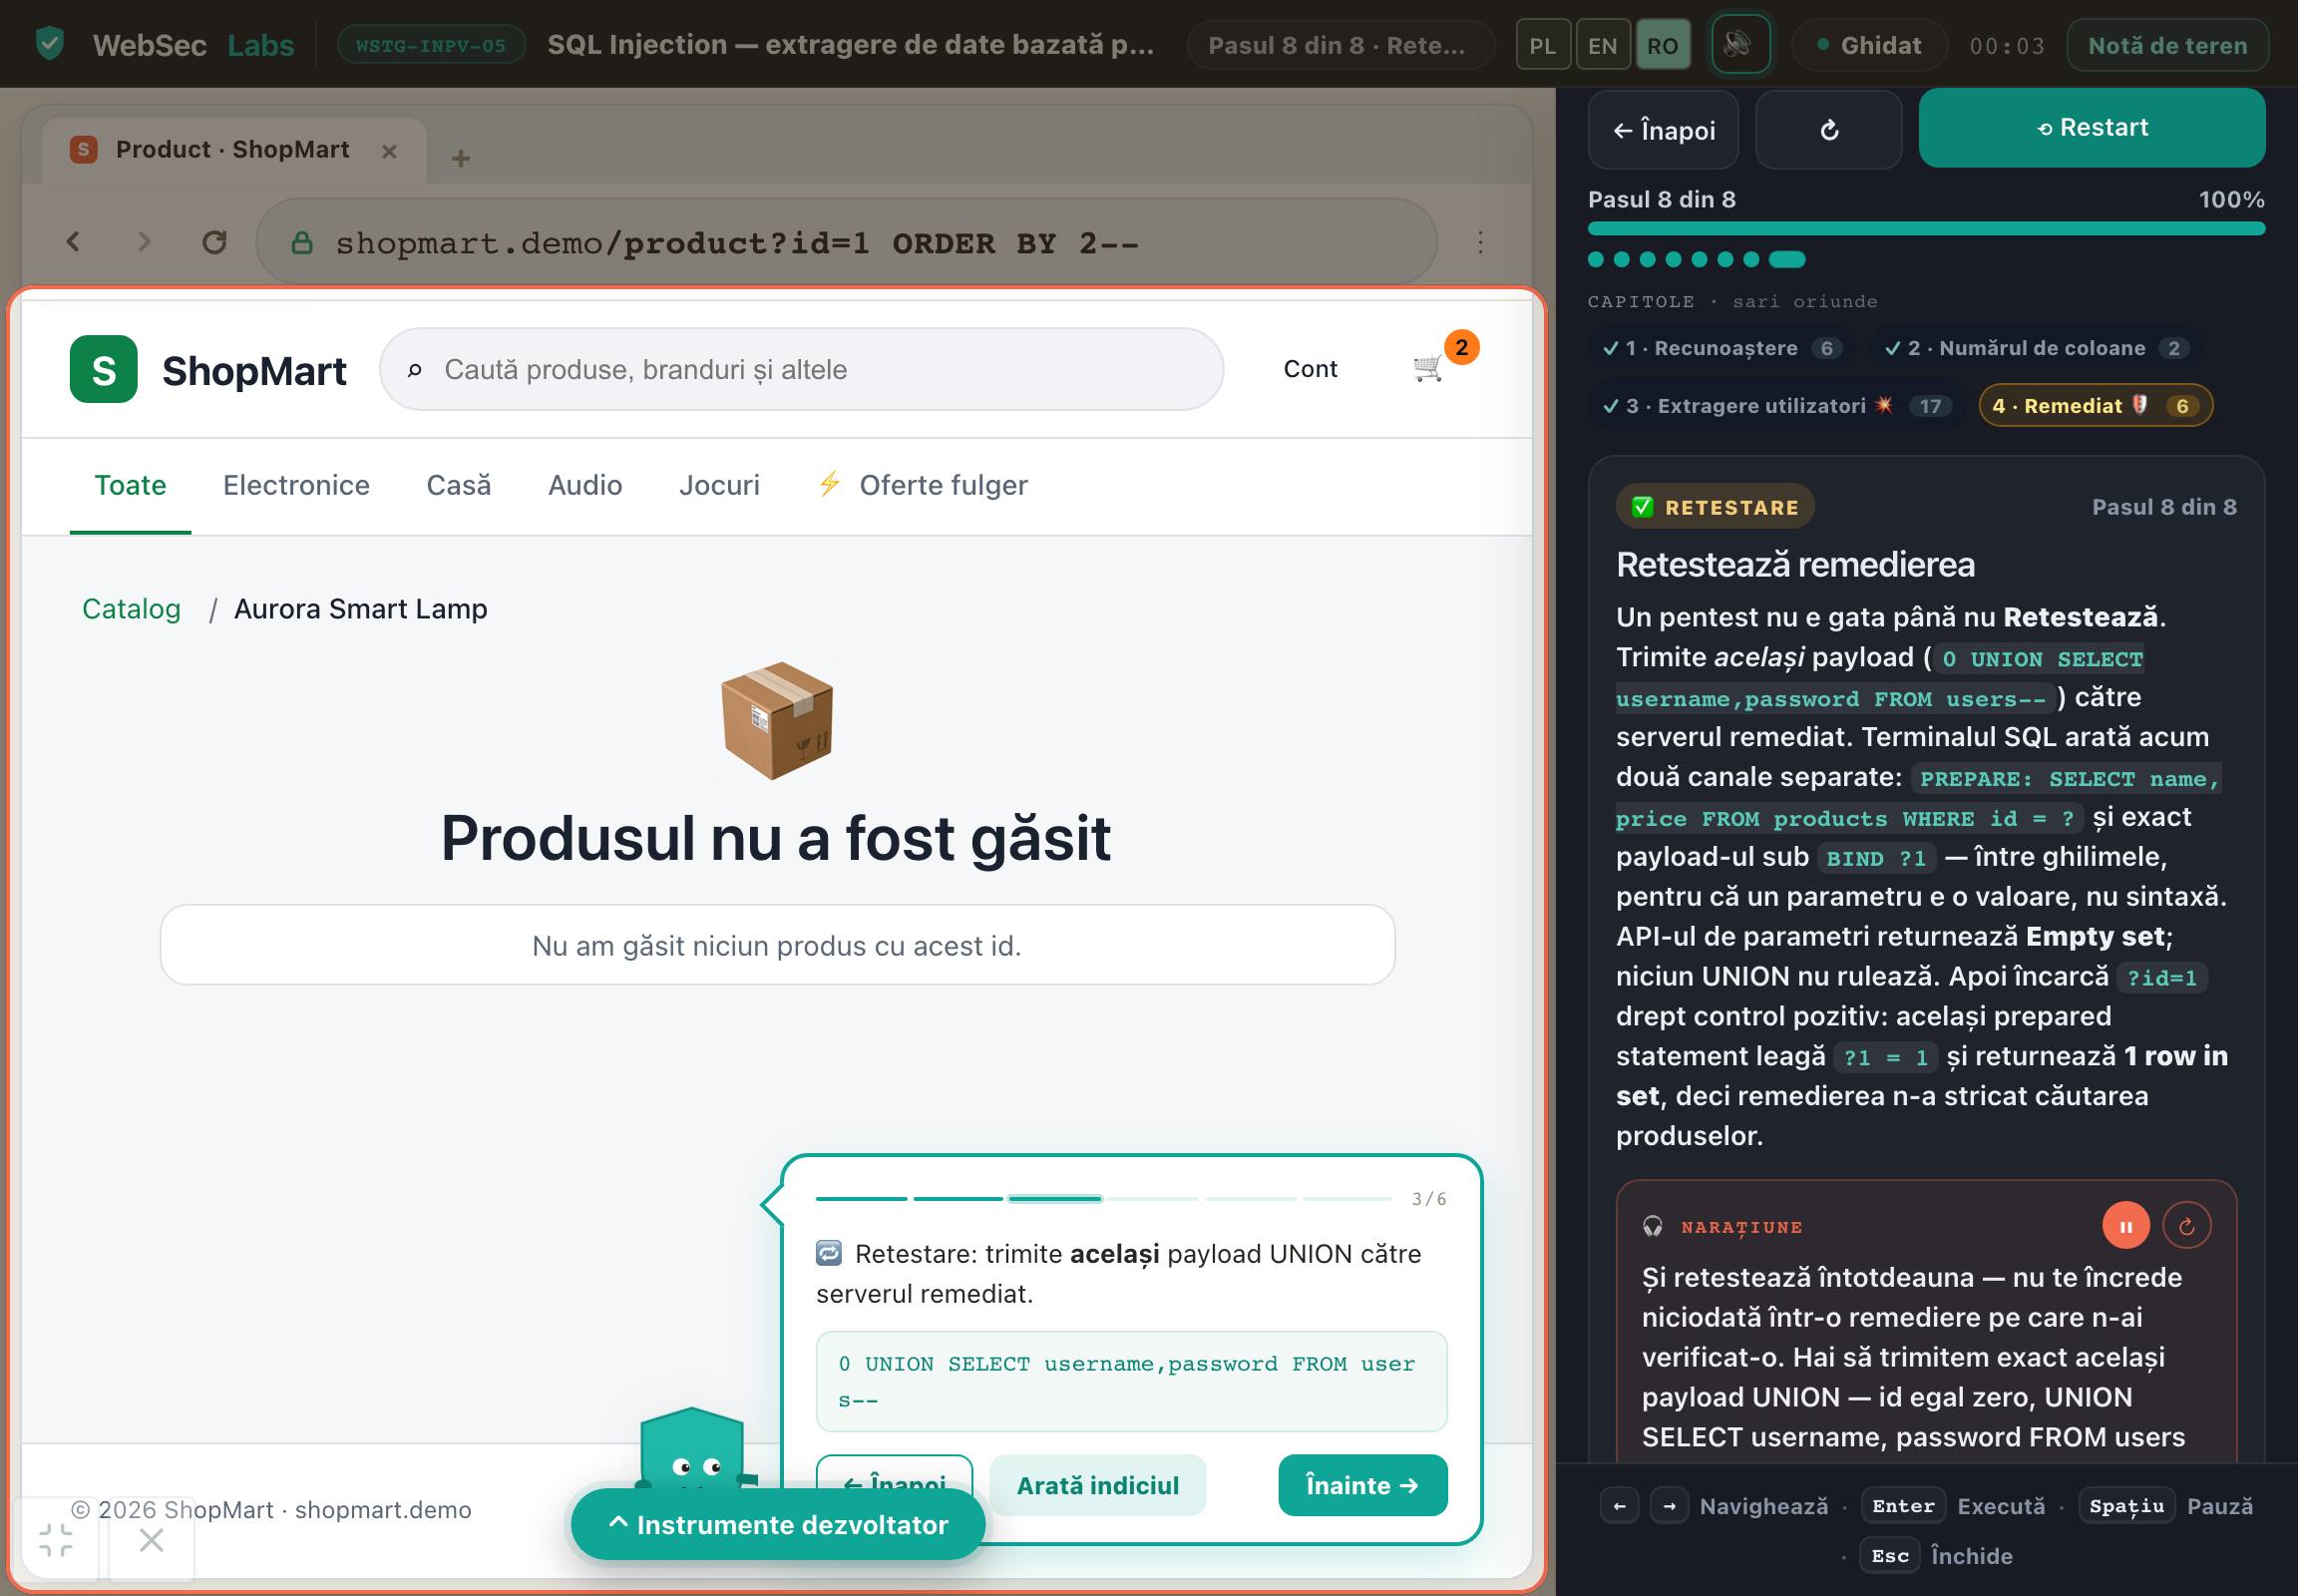Jump to chapter 2 Numărul de coloane

(x=2036, y=349)
